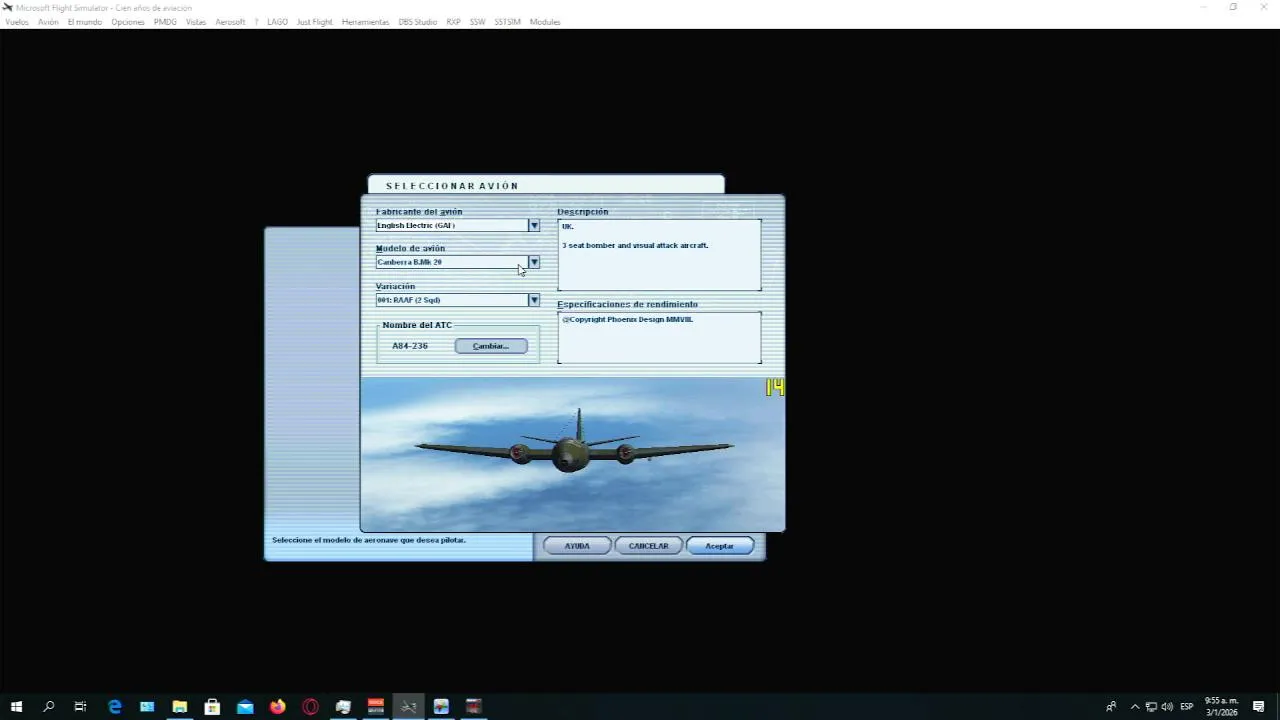Viewport: 1280px width, 720px height.
Task: Open Microsoft Store icon in taskbar
Action: [212, 707]
